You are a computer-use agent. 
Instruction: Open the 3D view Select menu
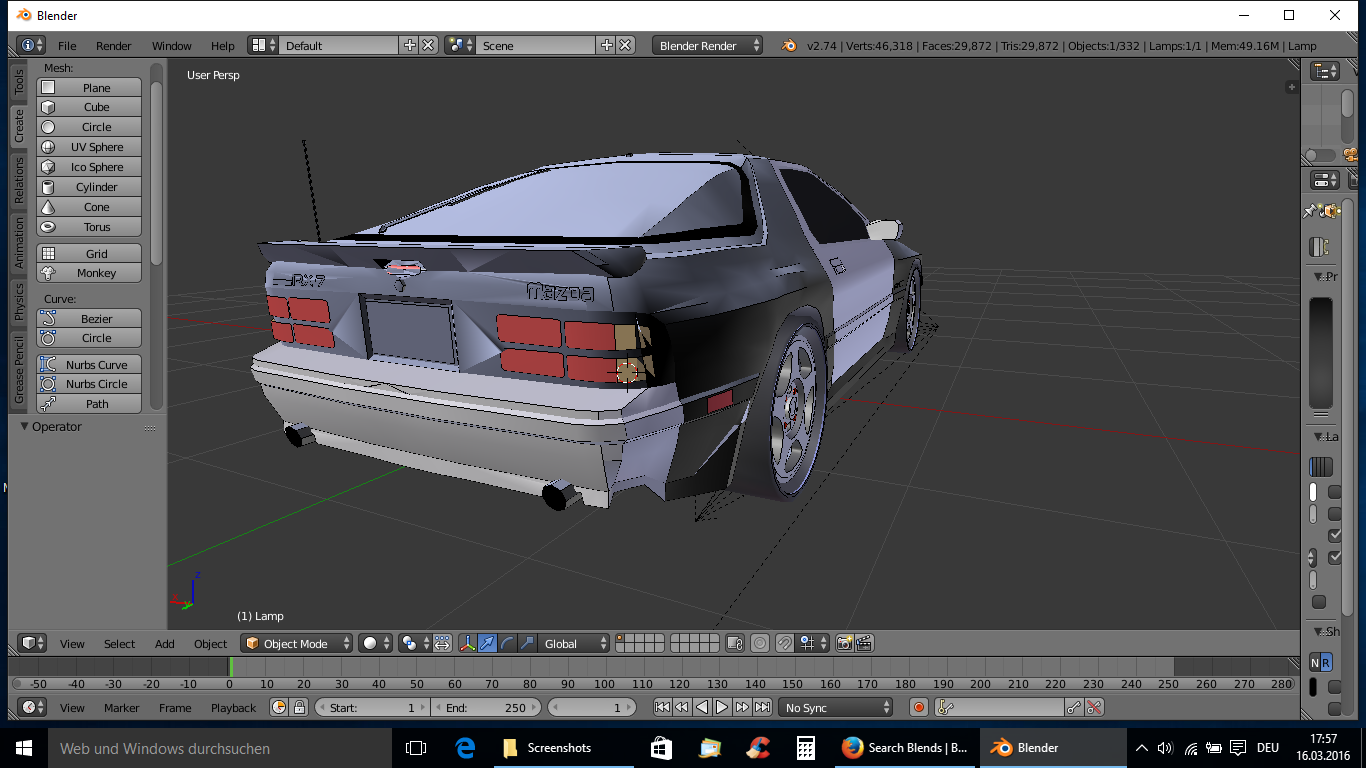click(x=120, y=644)
